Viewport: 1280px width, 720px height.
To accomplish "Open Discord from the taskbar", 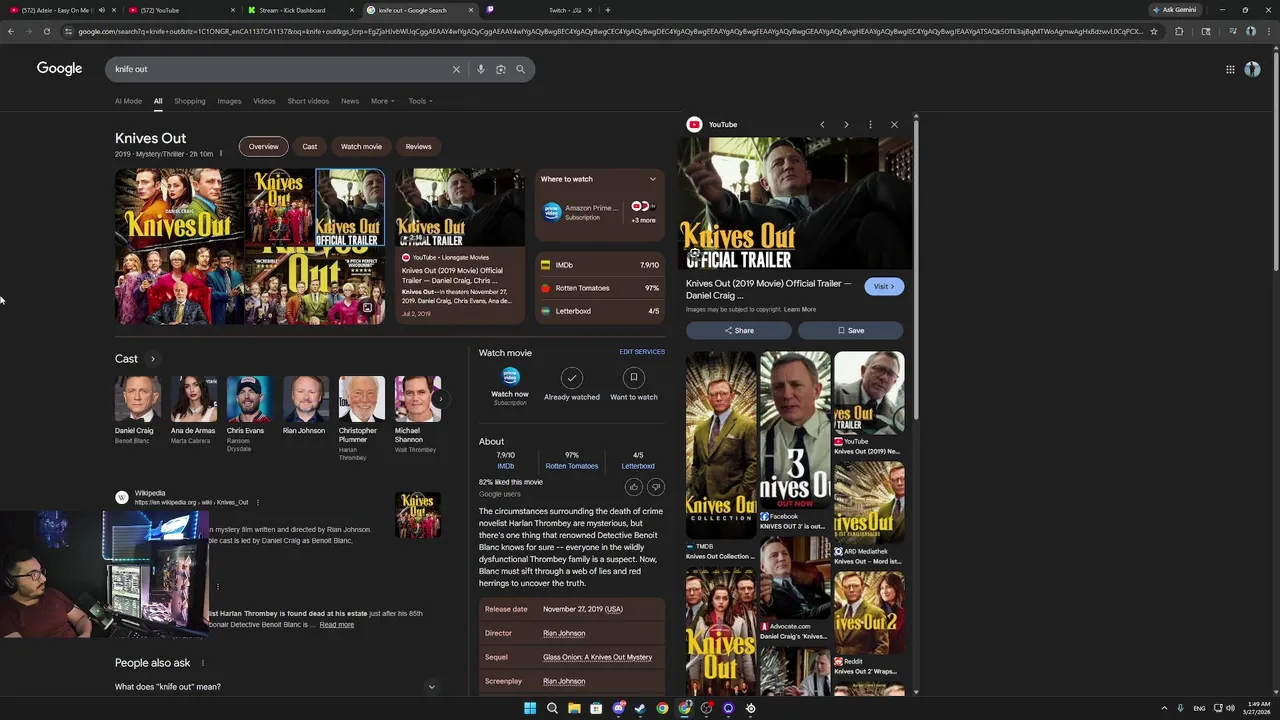I will point(618,708).
